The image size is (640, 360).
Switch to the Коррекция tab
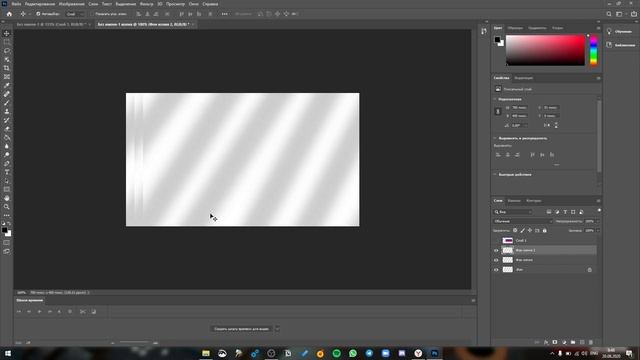pyautogui.click(x=523, y=78)
